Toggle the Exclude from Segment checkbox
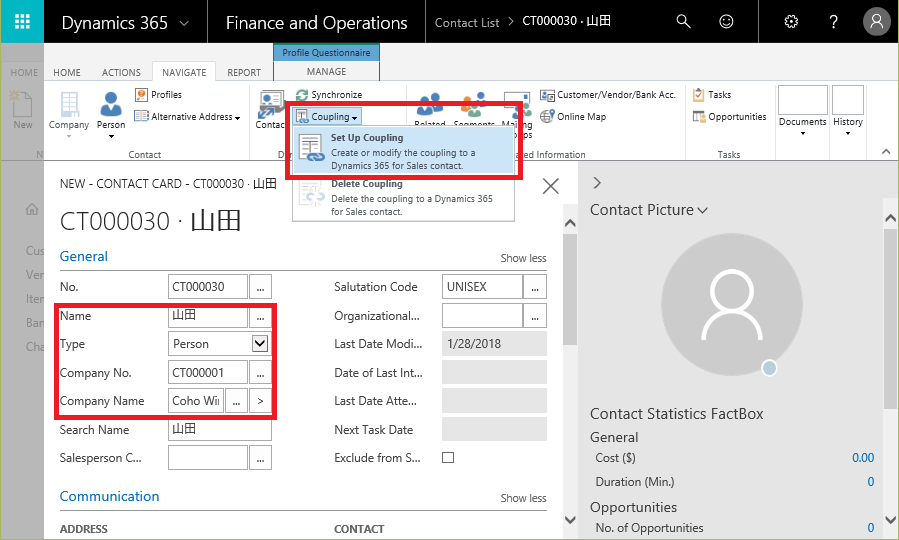Viewport: 899px width, 540px height. 448,457
